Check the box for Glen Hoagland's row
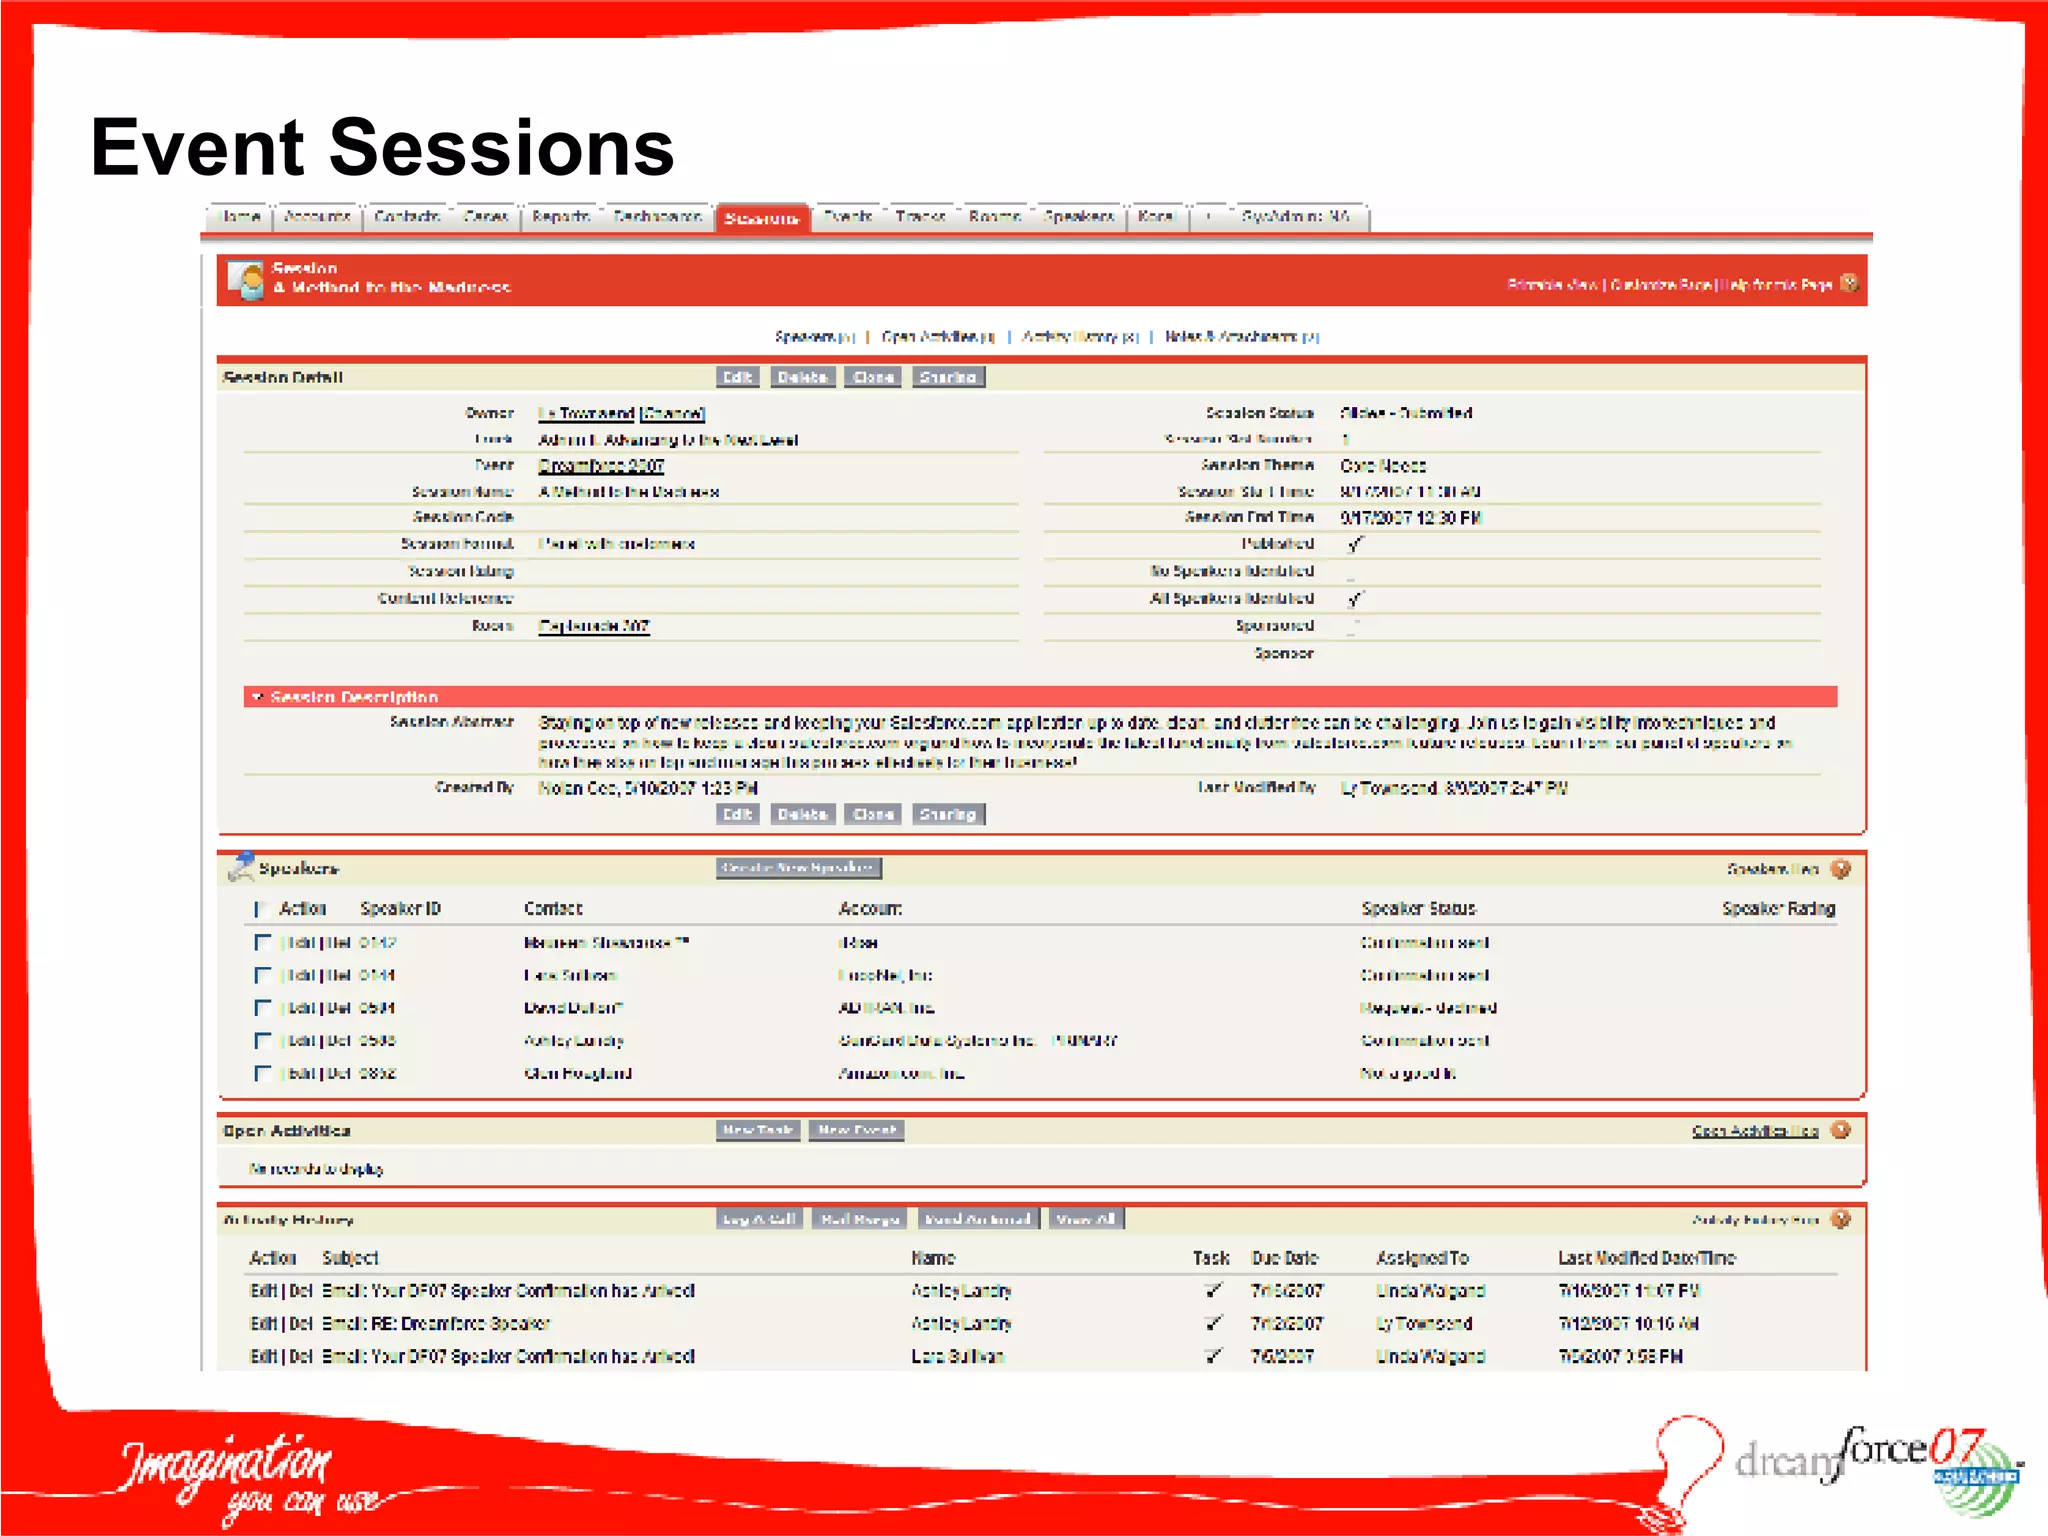This screenshot has height=1536, width=2048. click(262, 1073)
